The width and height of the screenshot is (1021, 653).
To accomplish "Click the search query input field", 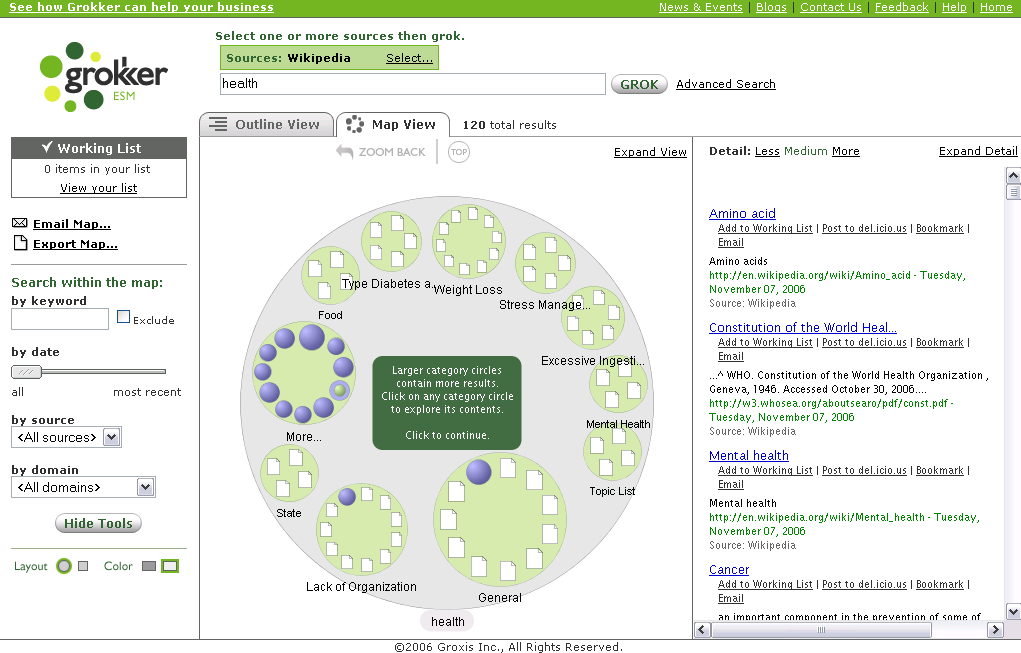I will click(x=413, y=83).
